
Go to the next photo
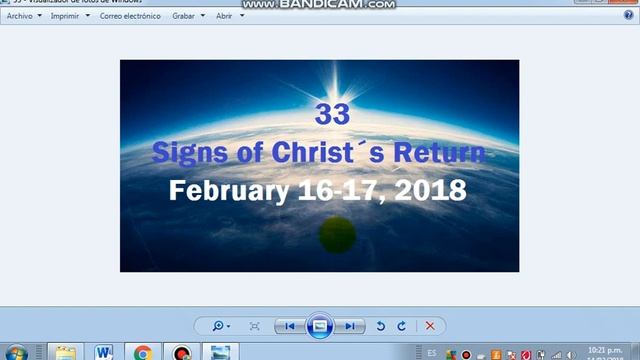[350, 326]
